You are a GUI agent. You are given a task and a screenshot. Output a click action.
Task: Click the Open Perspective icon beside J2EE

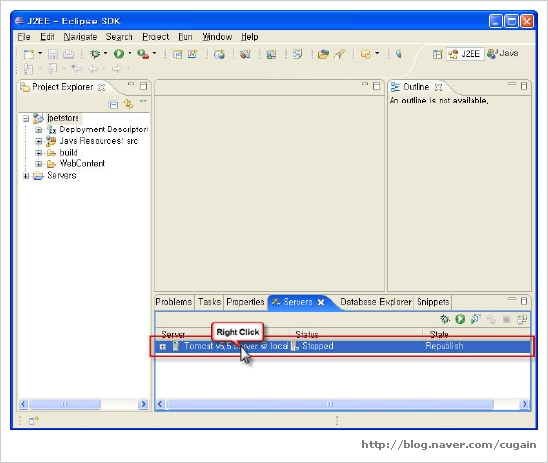[x=437, y=54]
